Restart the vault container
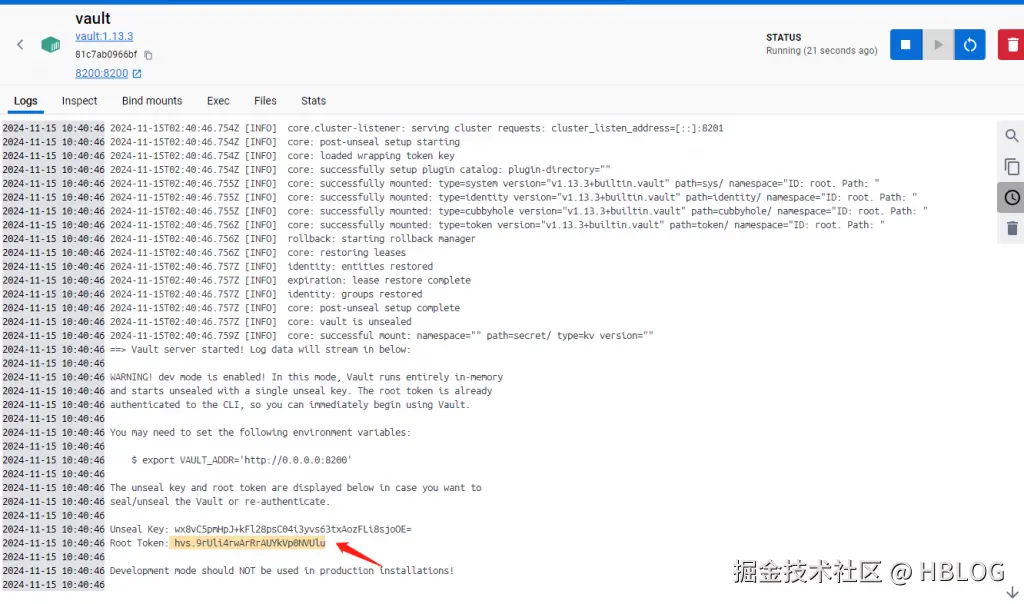The image size is (1024, 604). pos(969,44)
